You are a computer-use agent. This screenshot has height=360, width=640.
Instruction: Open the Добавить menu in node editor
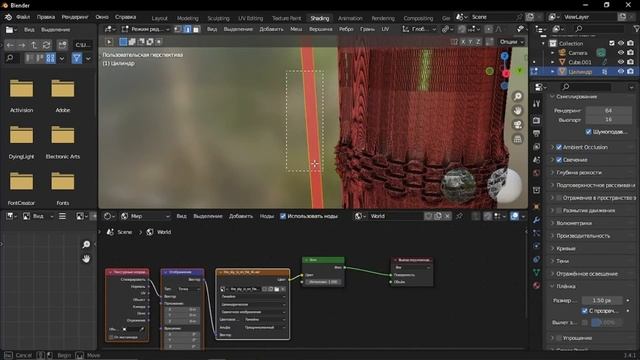pos(241,216)
